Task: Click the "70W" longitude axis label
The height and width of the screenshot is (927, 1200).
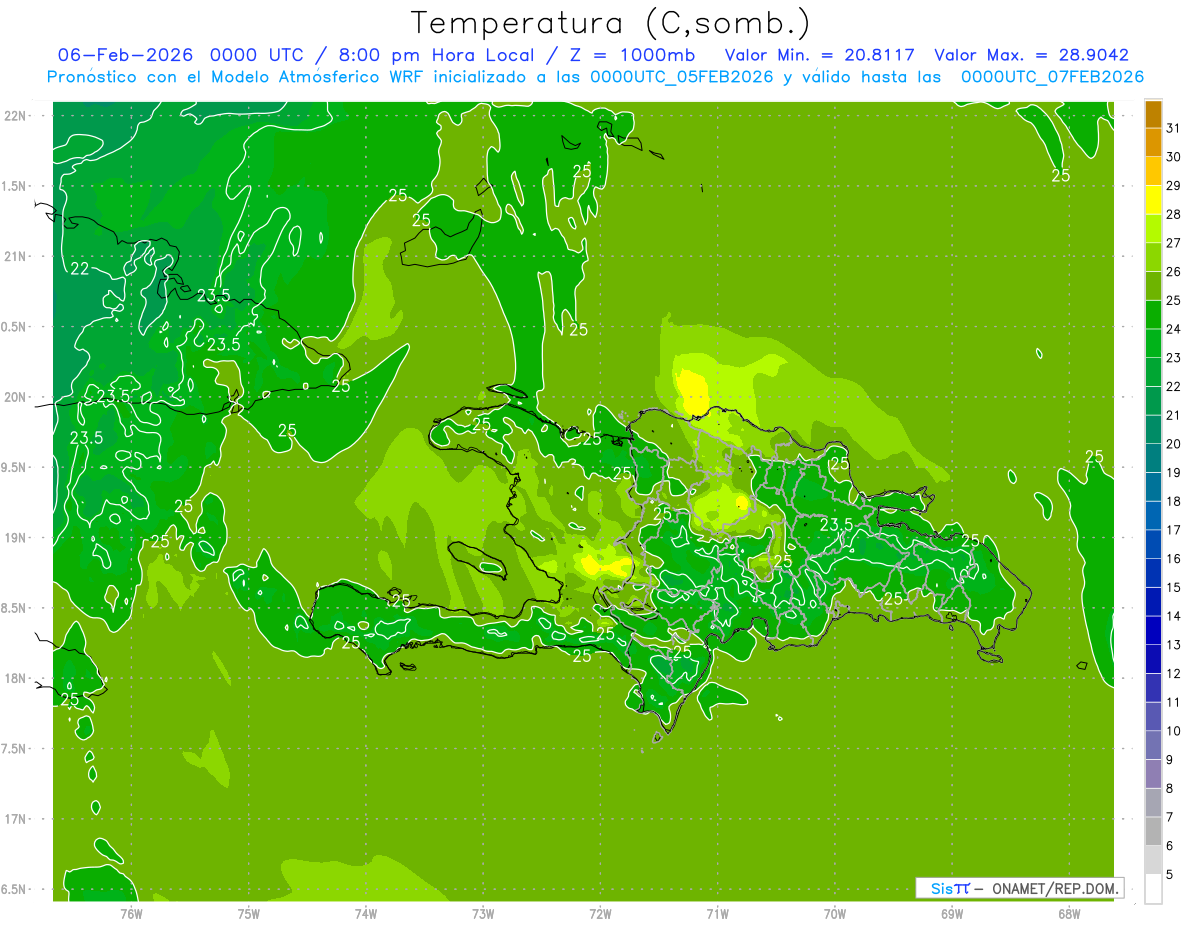Action: (x=834, y=914)
